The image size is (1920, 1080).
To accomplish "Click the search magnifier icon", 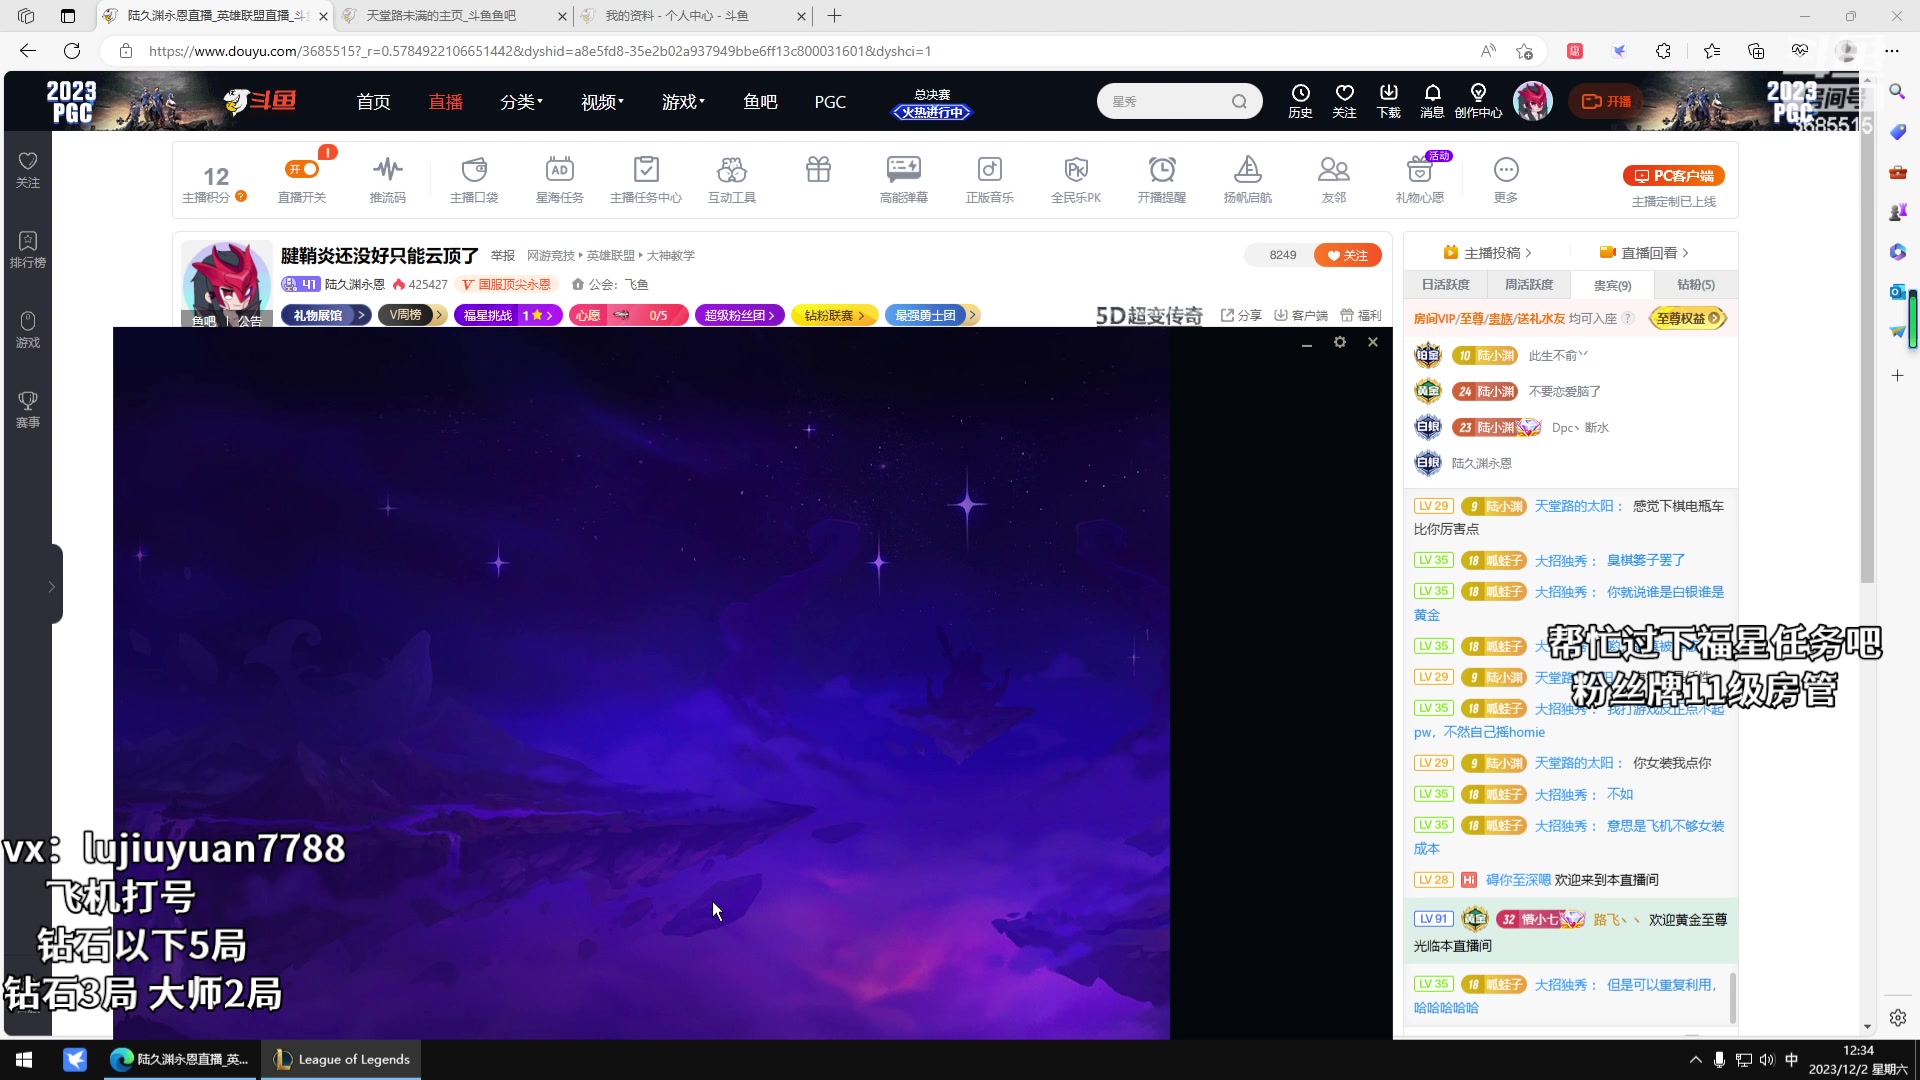I will click(1239, 101).
